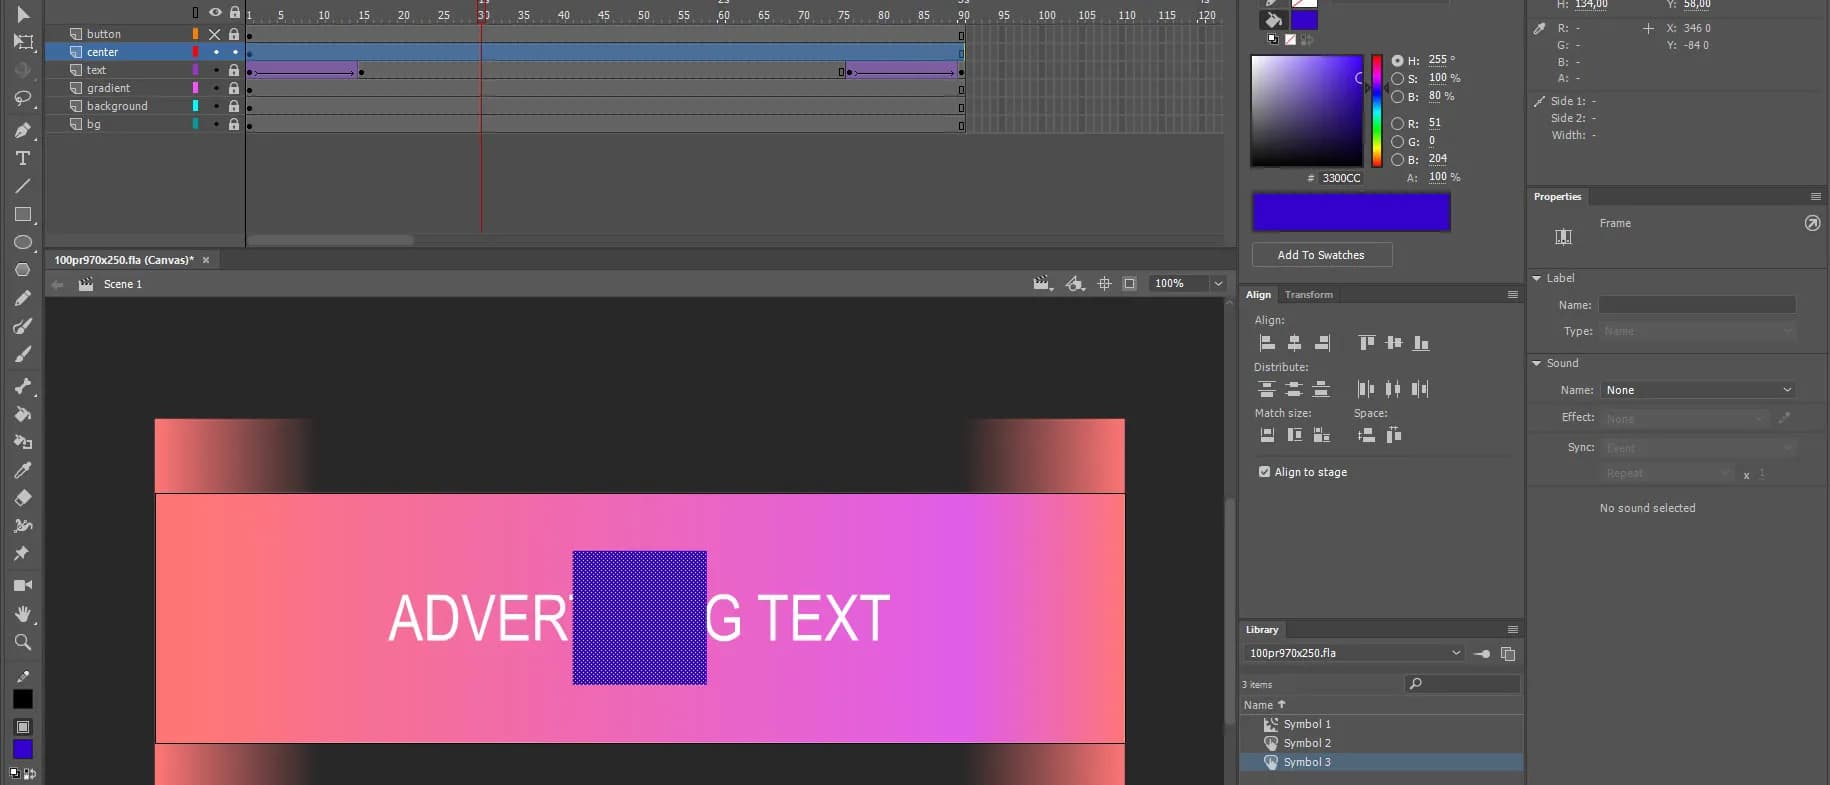Sort library by Name column
The width and height of the screenshot is (1830, 785).
pyautogui.click(x=1264, y=705)
